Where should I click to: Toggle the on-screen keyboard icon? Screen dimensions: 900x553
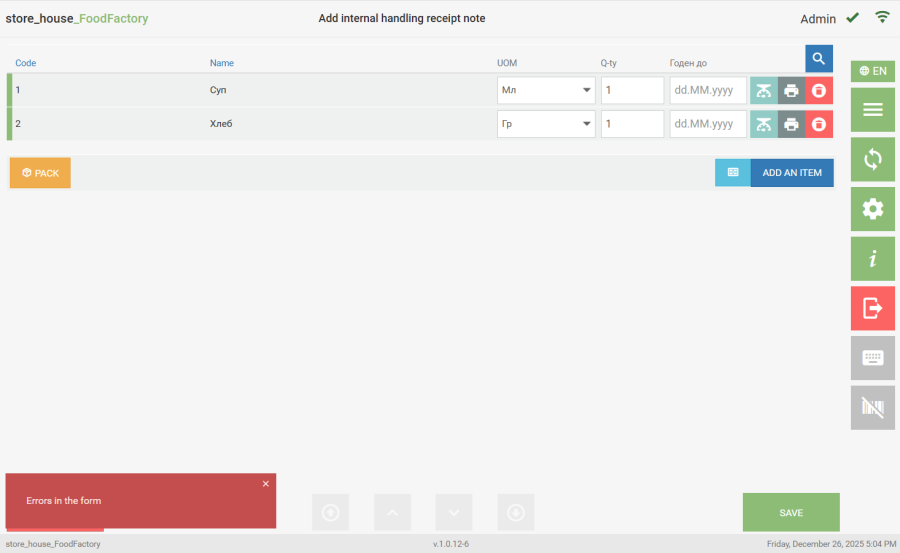coord(872,358)
